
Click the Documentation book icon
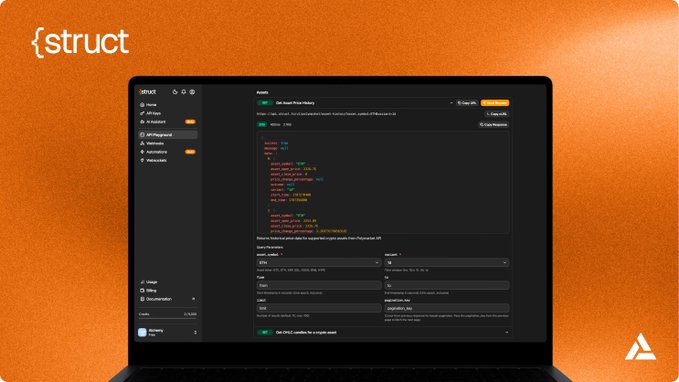142,299
